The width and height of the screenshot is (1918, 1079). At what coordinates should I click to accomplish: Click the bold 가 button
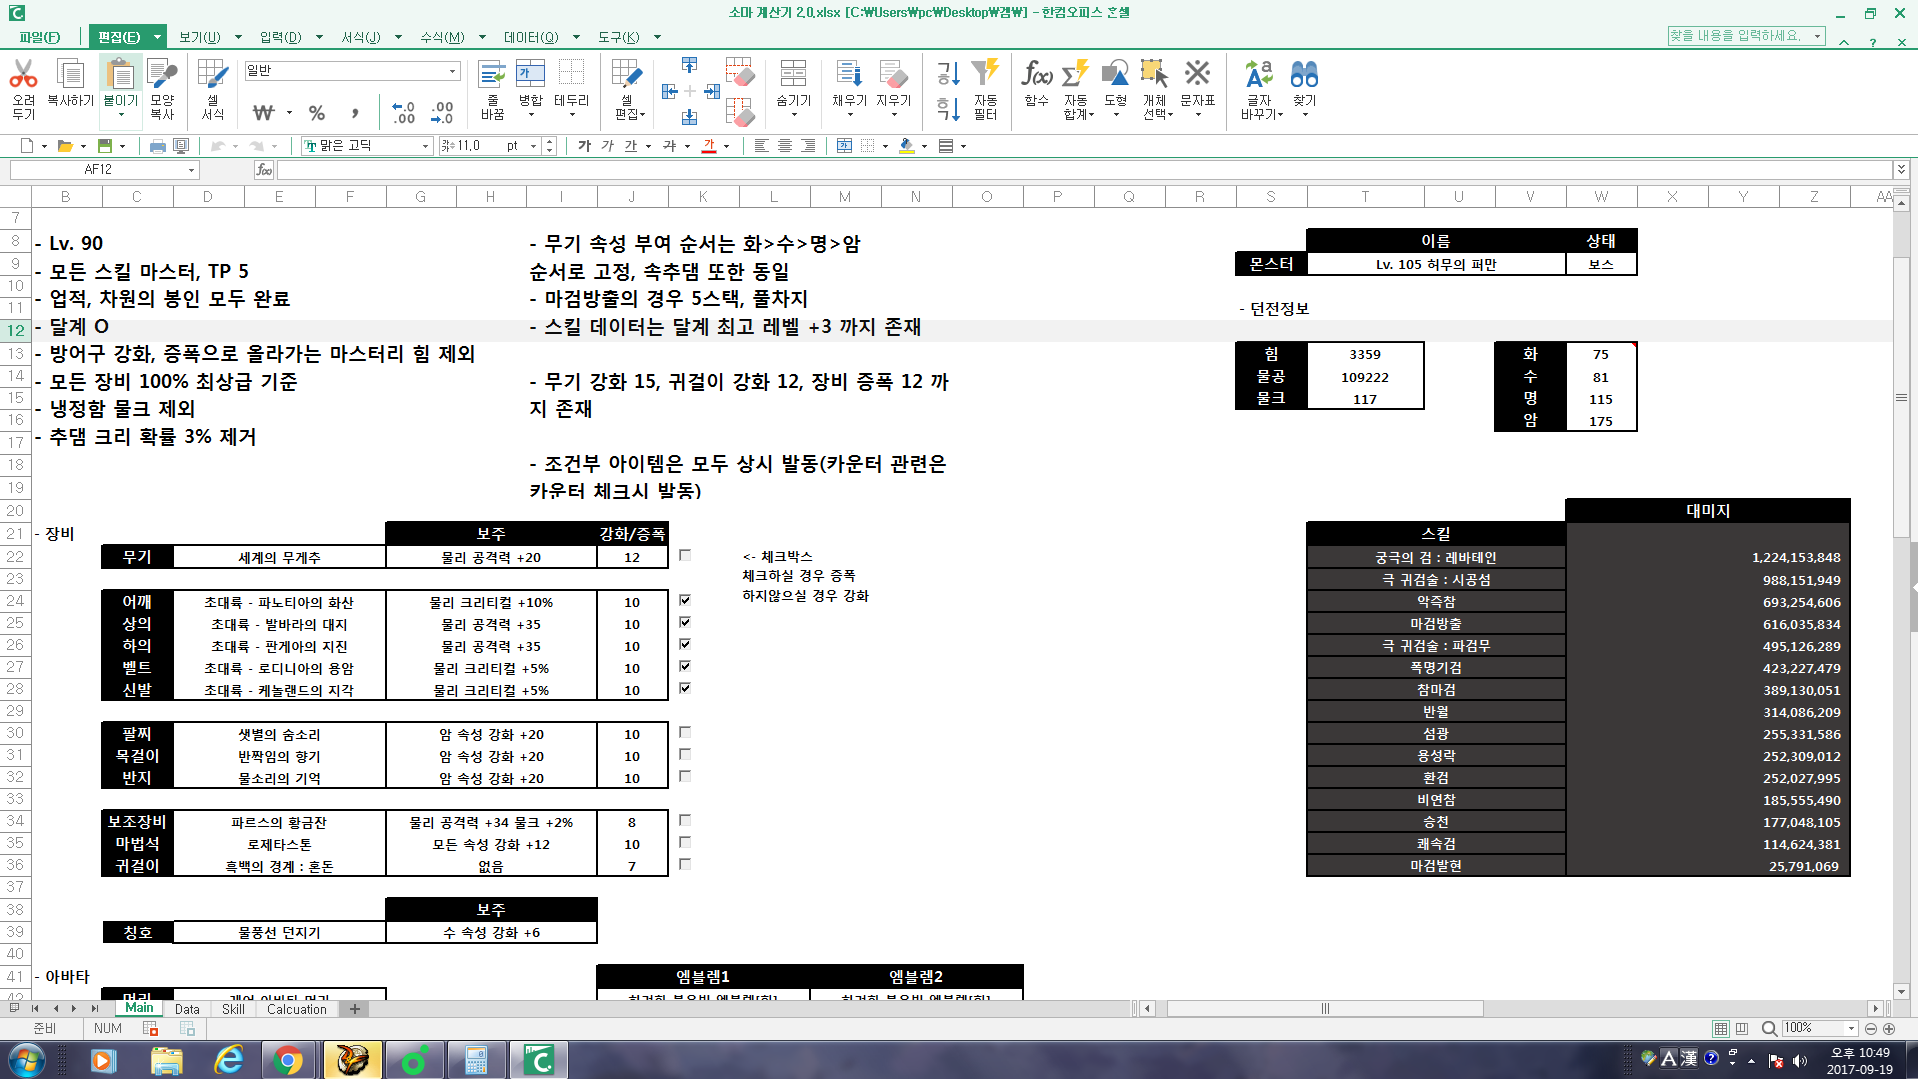(x=584, y=146)
